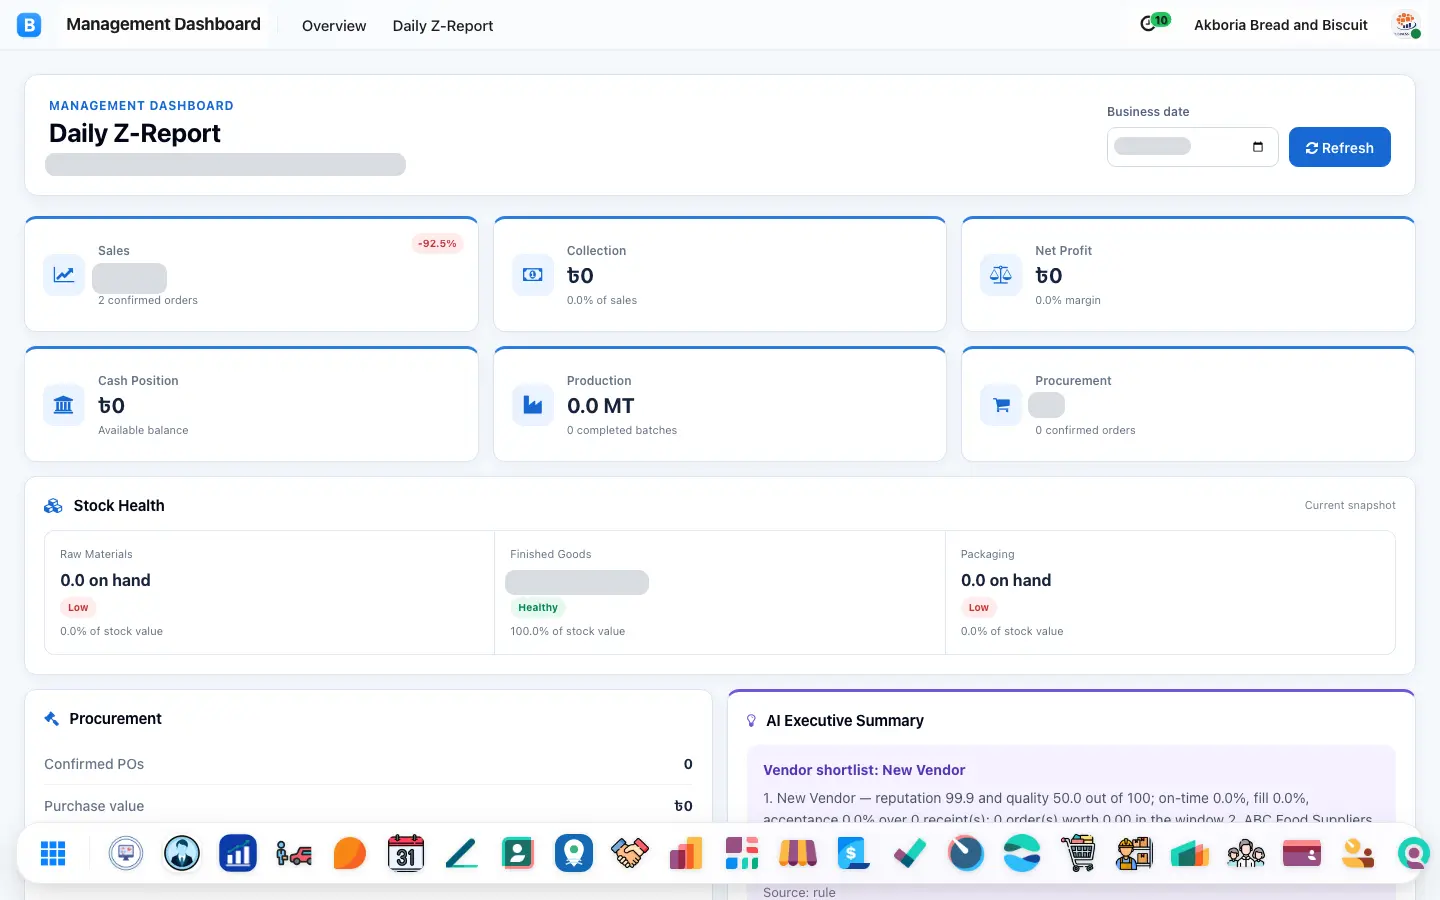Go to the Overview menu
This screenshot has width=1440, height=900.
[x=334, y=26]
